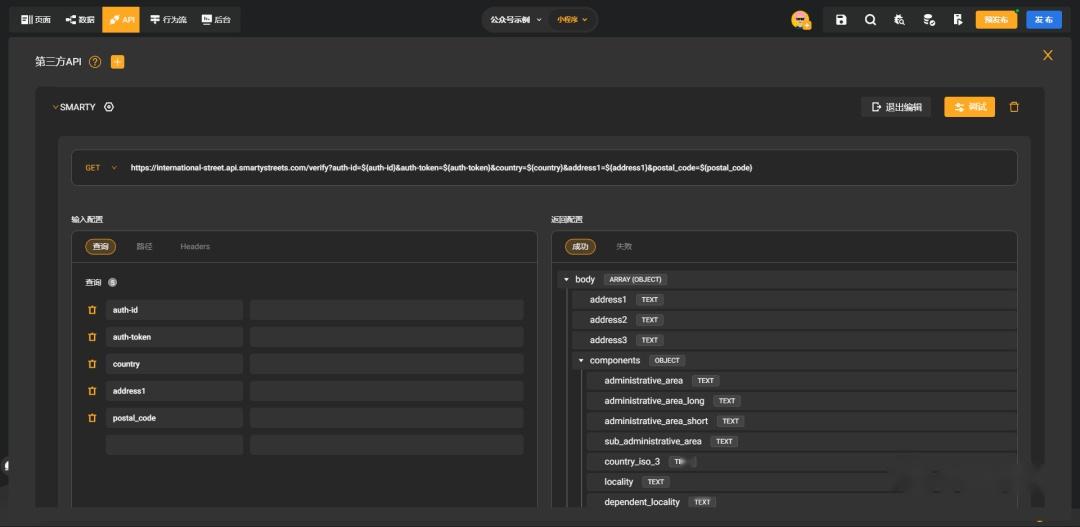Delete the auth-id query parameter
The height and width of the screenshot is (527, 1080).
(x=92, y=310)
